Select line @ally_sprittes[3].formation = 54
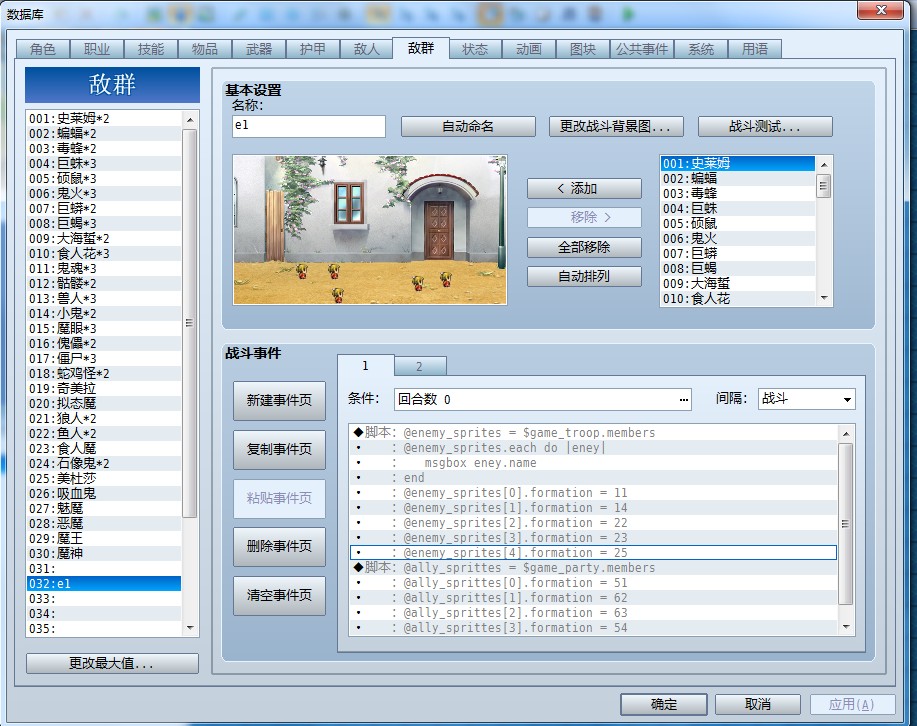Screen dimensions: 917x726 point(594,627)
